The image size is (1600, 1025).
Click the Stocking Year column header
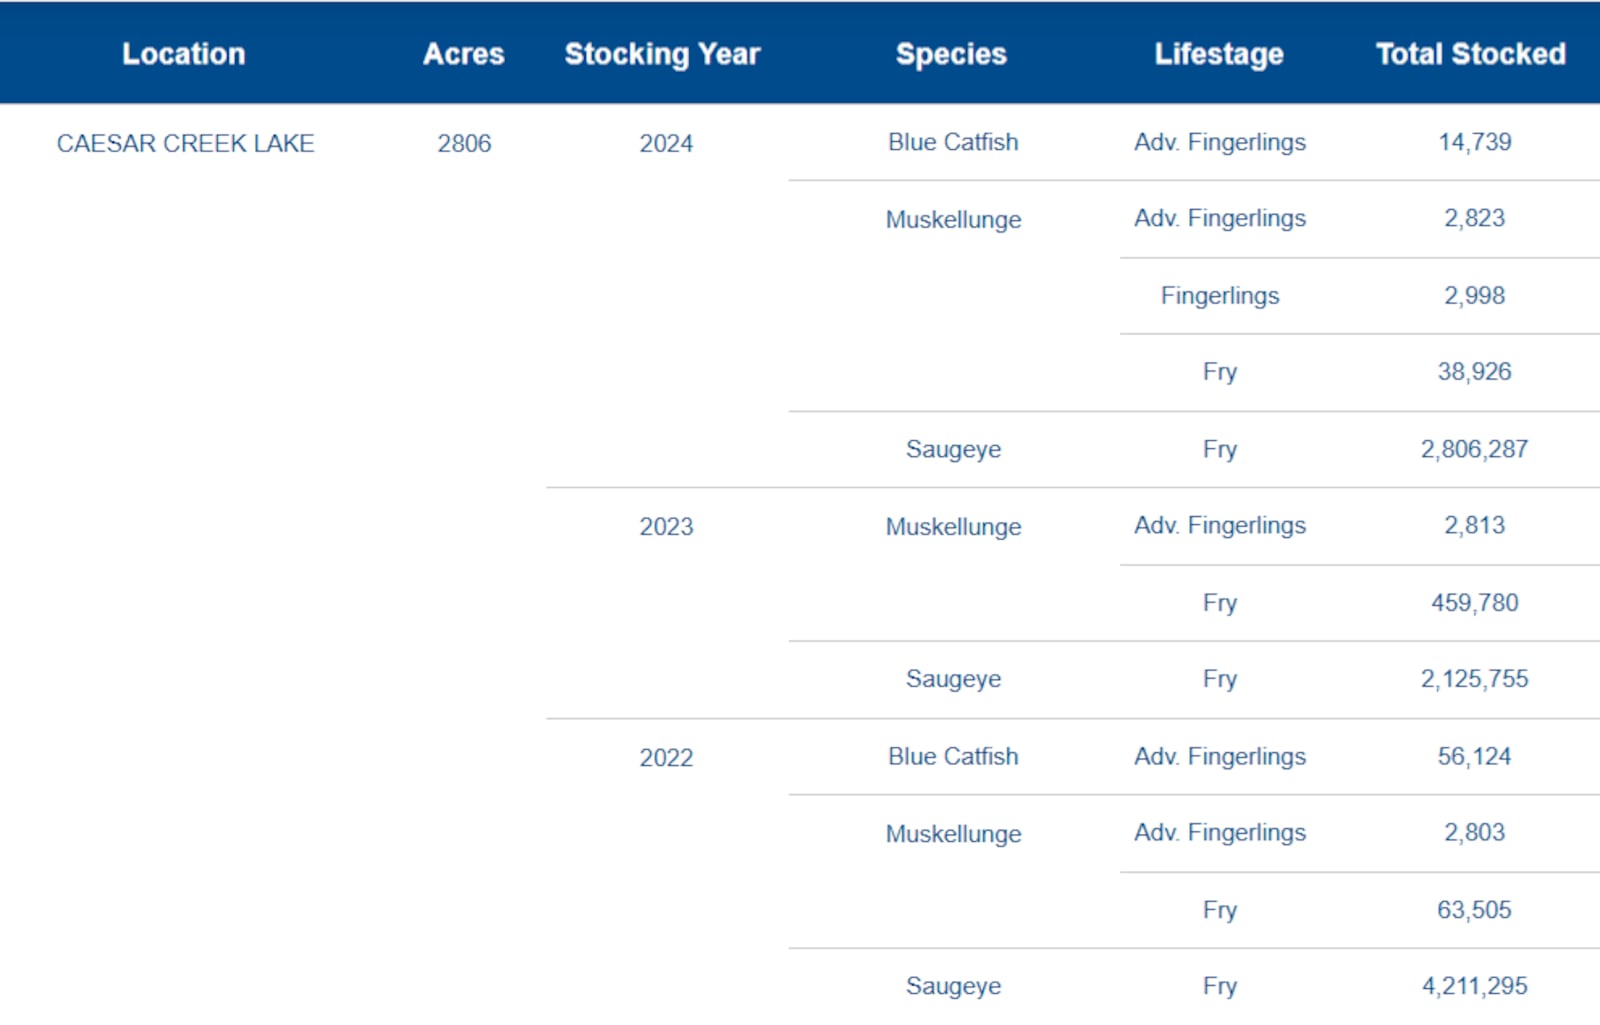[662, 54]
